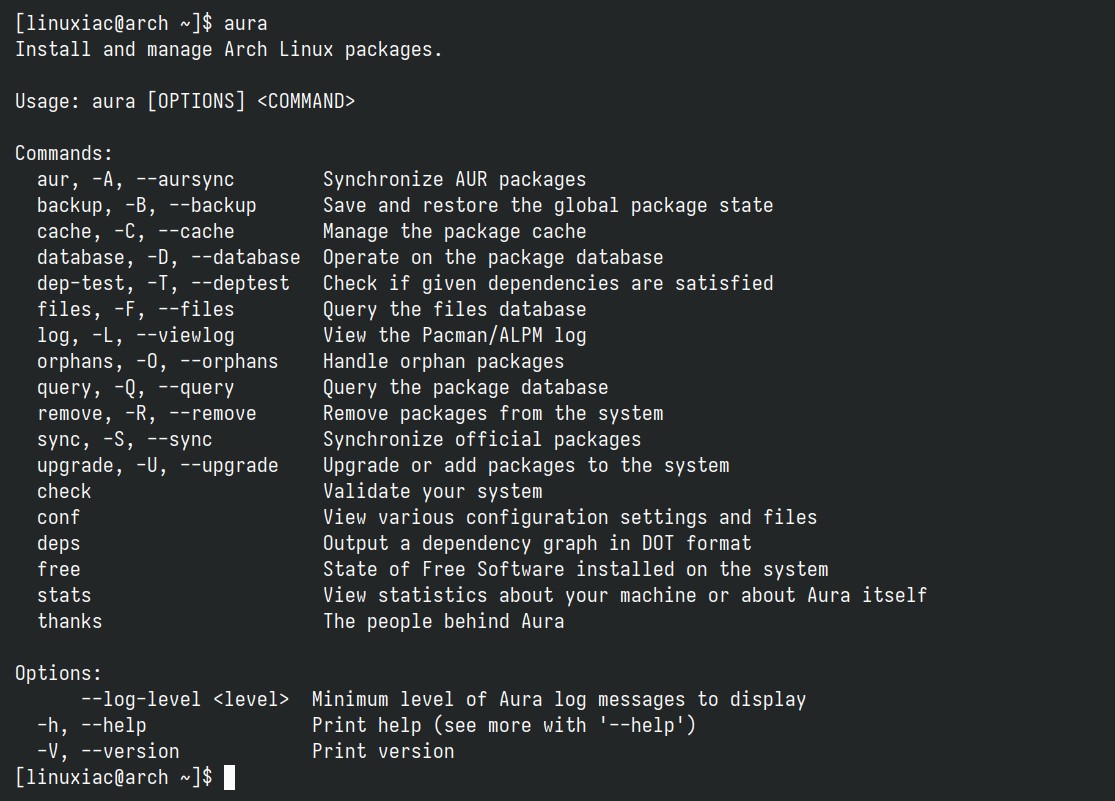Click the 'sync, -S, --sync' command text
1115x801 pixels.
[x=124, y=440]
